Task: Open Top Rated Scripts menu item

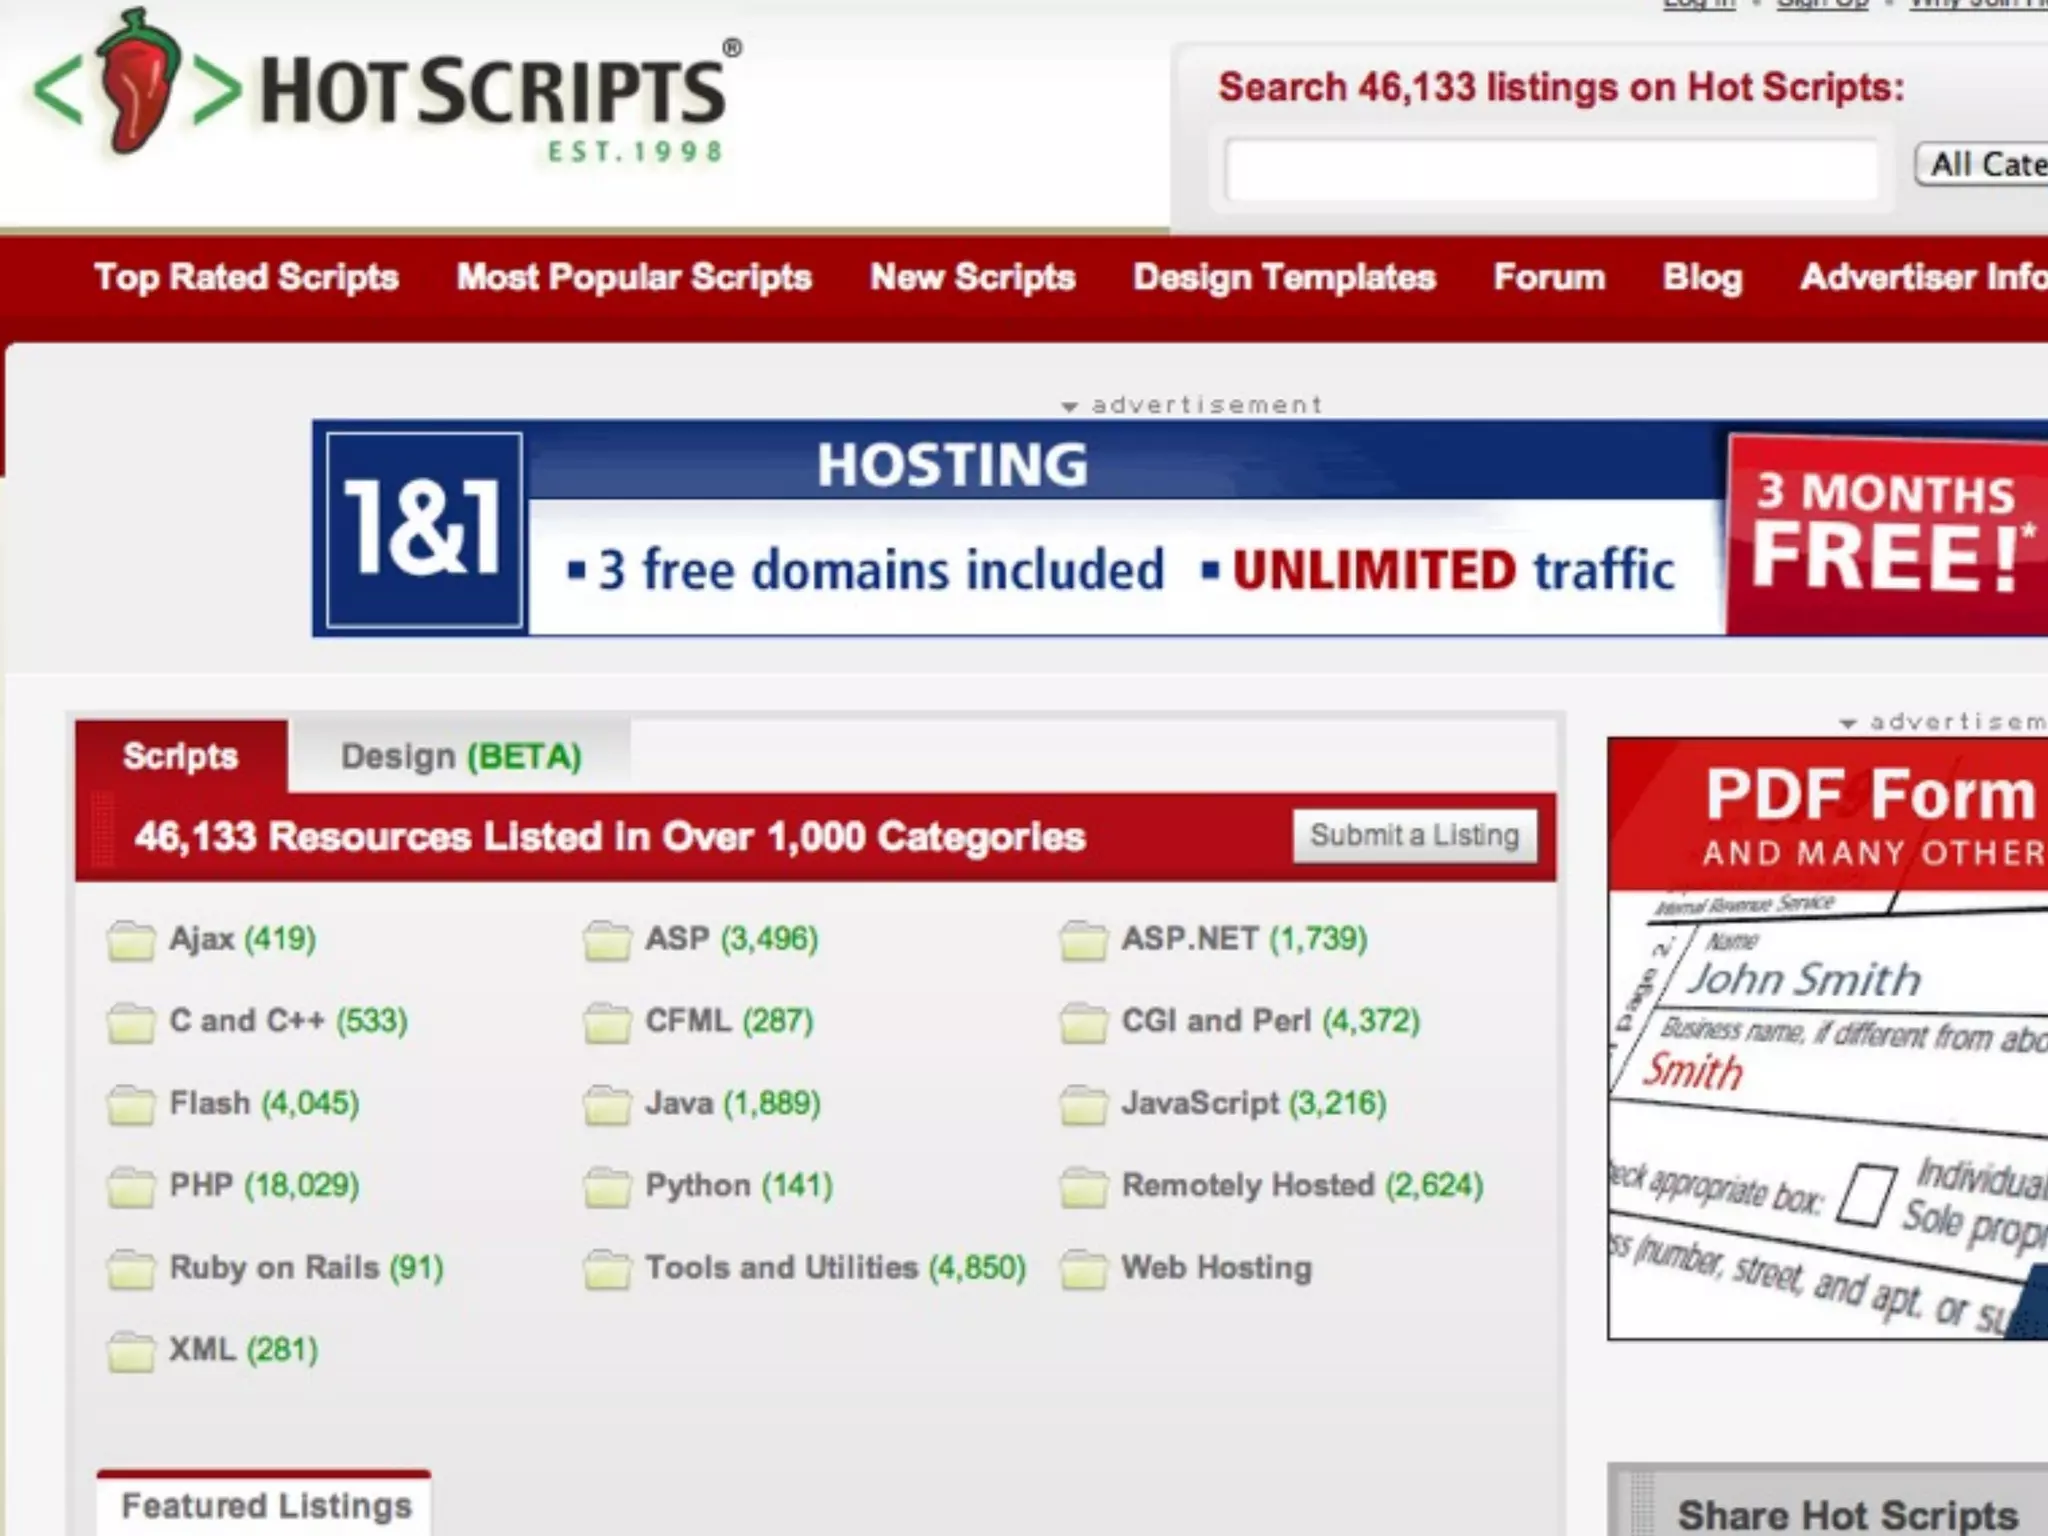Action: coord(246,277)
